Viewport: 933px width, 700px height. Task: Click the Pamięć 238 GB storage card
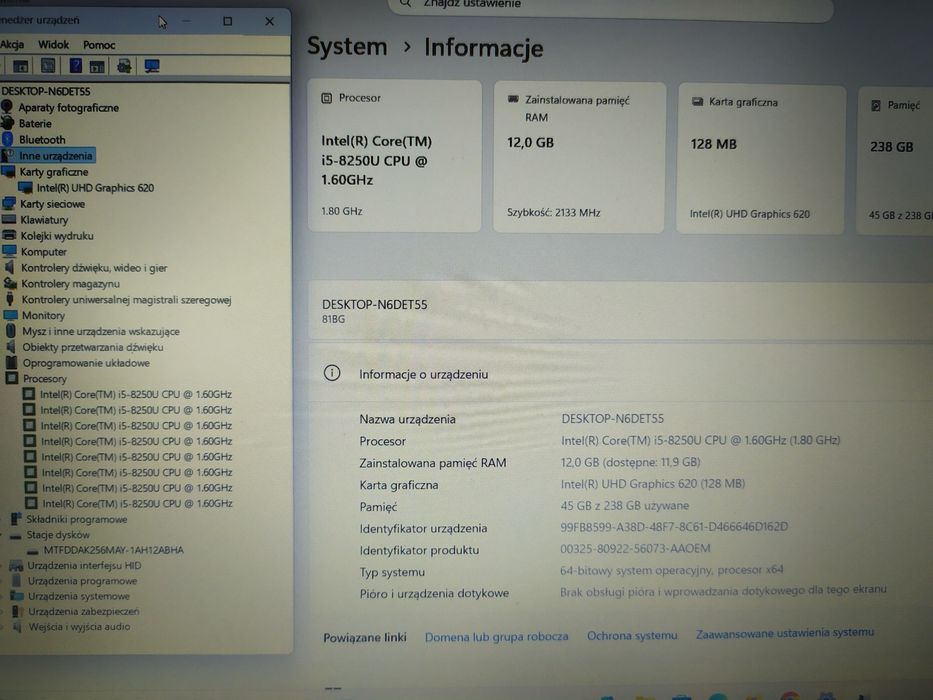point(895,161)
